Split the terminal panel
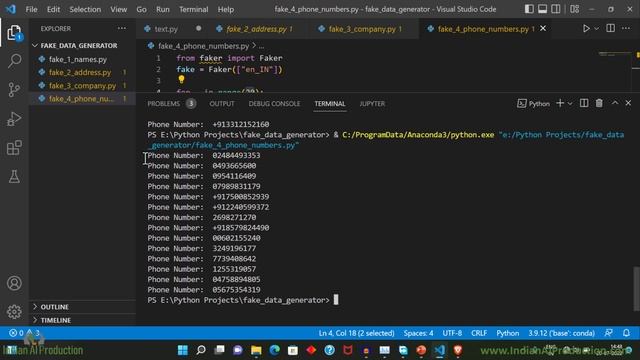The image size is (640, 360). click(x=584, y=103)
